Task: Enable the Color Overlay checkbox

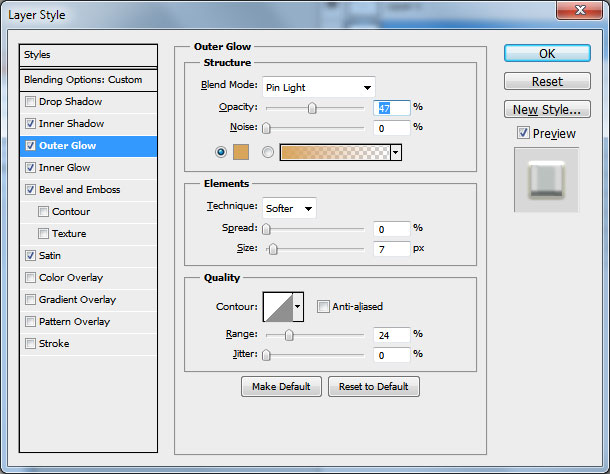Action: [30, 278]
